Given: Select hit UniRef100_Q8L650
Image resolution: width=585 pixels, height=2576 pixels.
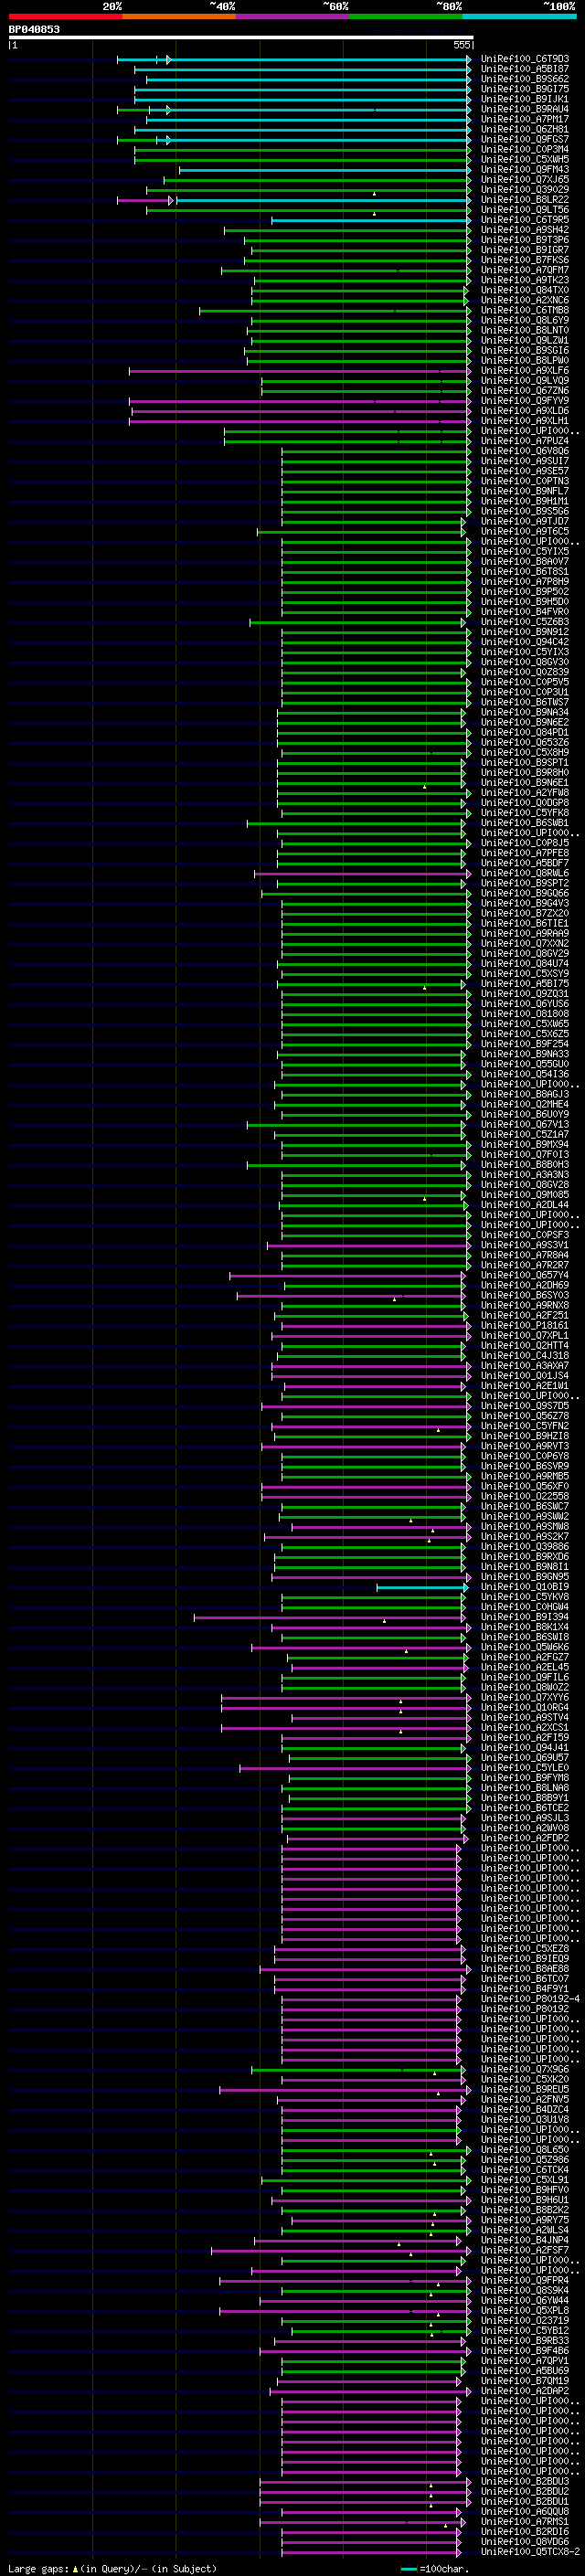Looking at the screenshot, I should [x=524, y=2150].
